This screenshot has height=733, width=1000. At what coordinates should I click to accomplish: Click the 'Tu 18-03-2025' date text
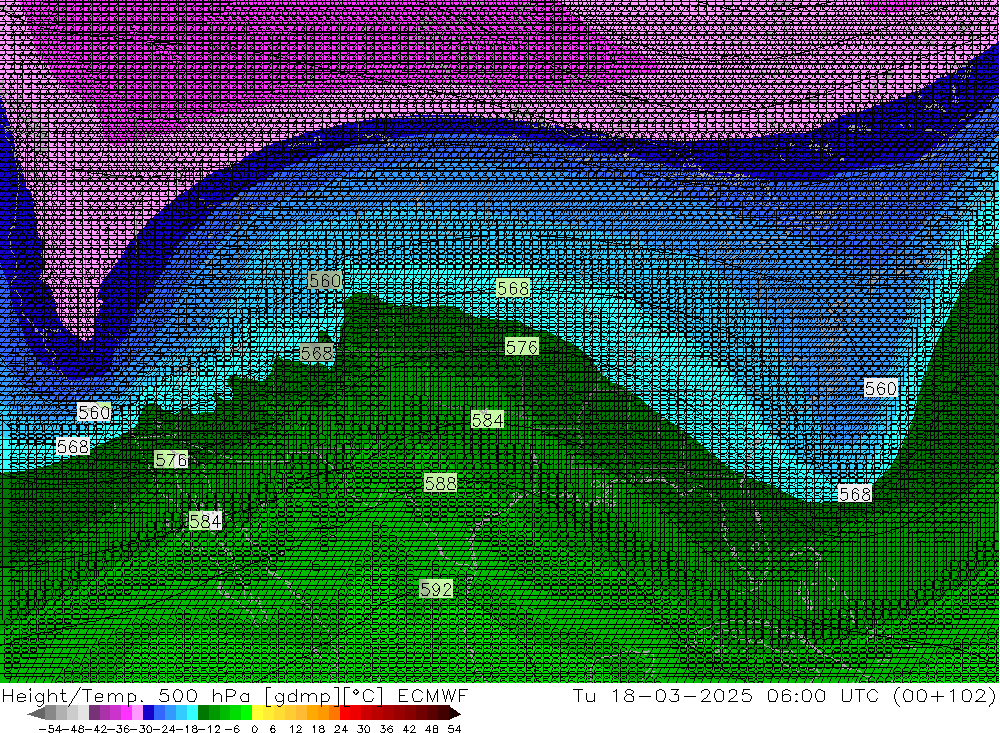(663, 695)
